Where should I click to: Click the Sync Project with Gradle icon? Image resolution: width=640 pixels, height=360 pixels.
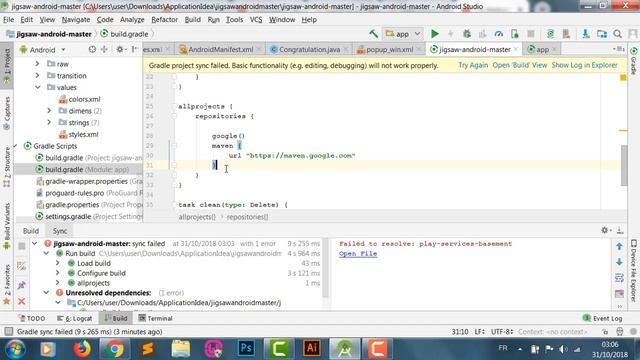tap(550, 34)
